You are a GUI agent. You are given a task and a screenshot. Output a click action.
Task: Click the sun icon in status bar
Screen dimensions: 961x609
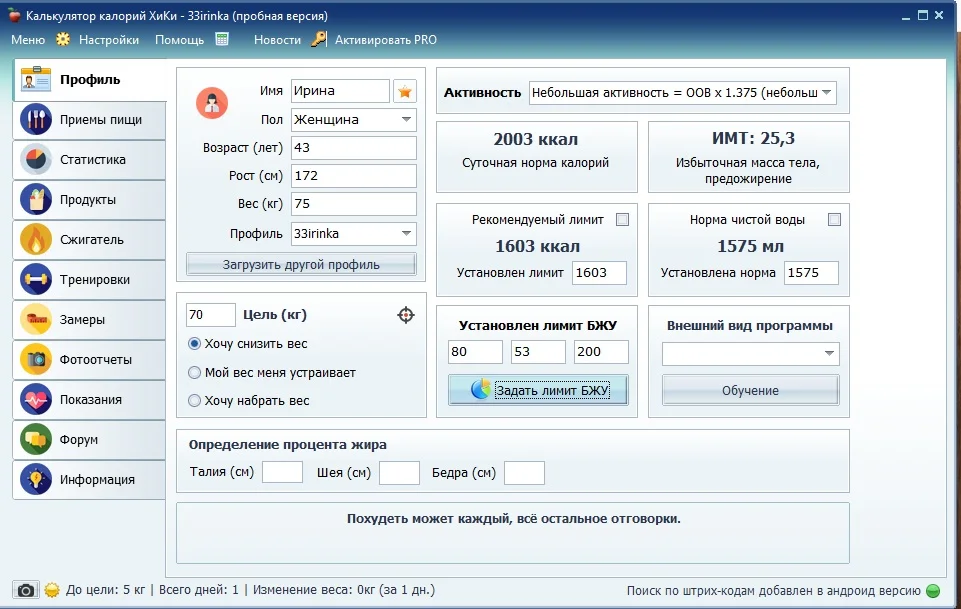[52, 590]
